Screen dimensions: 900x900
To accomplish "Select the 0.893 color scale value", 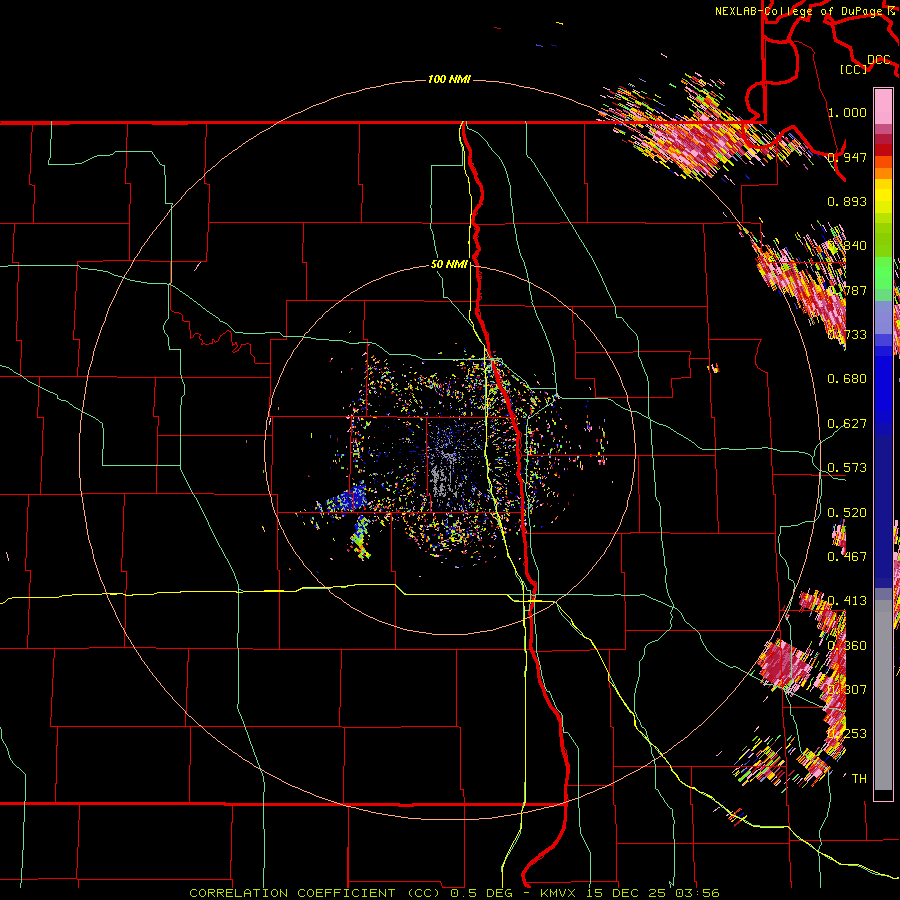I will [x=847, y=201].
